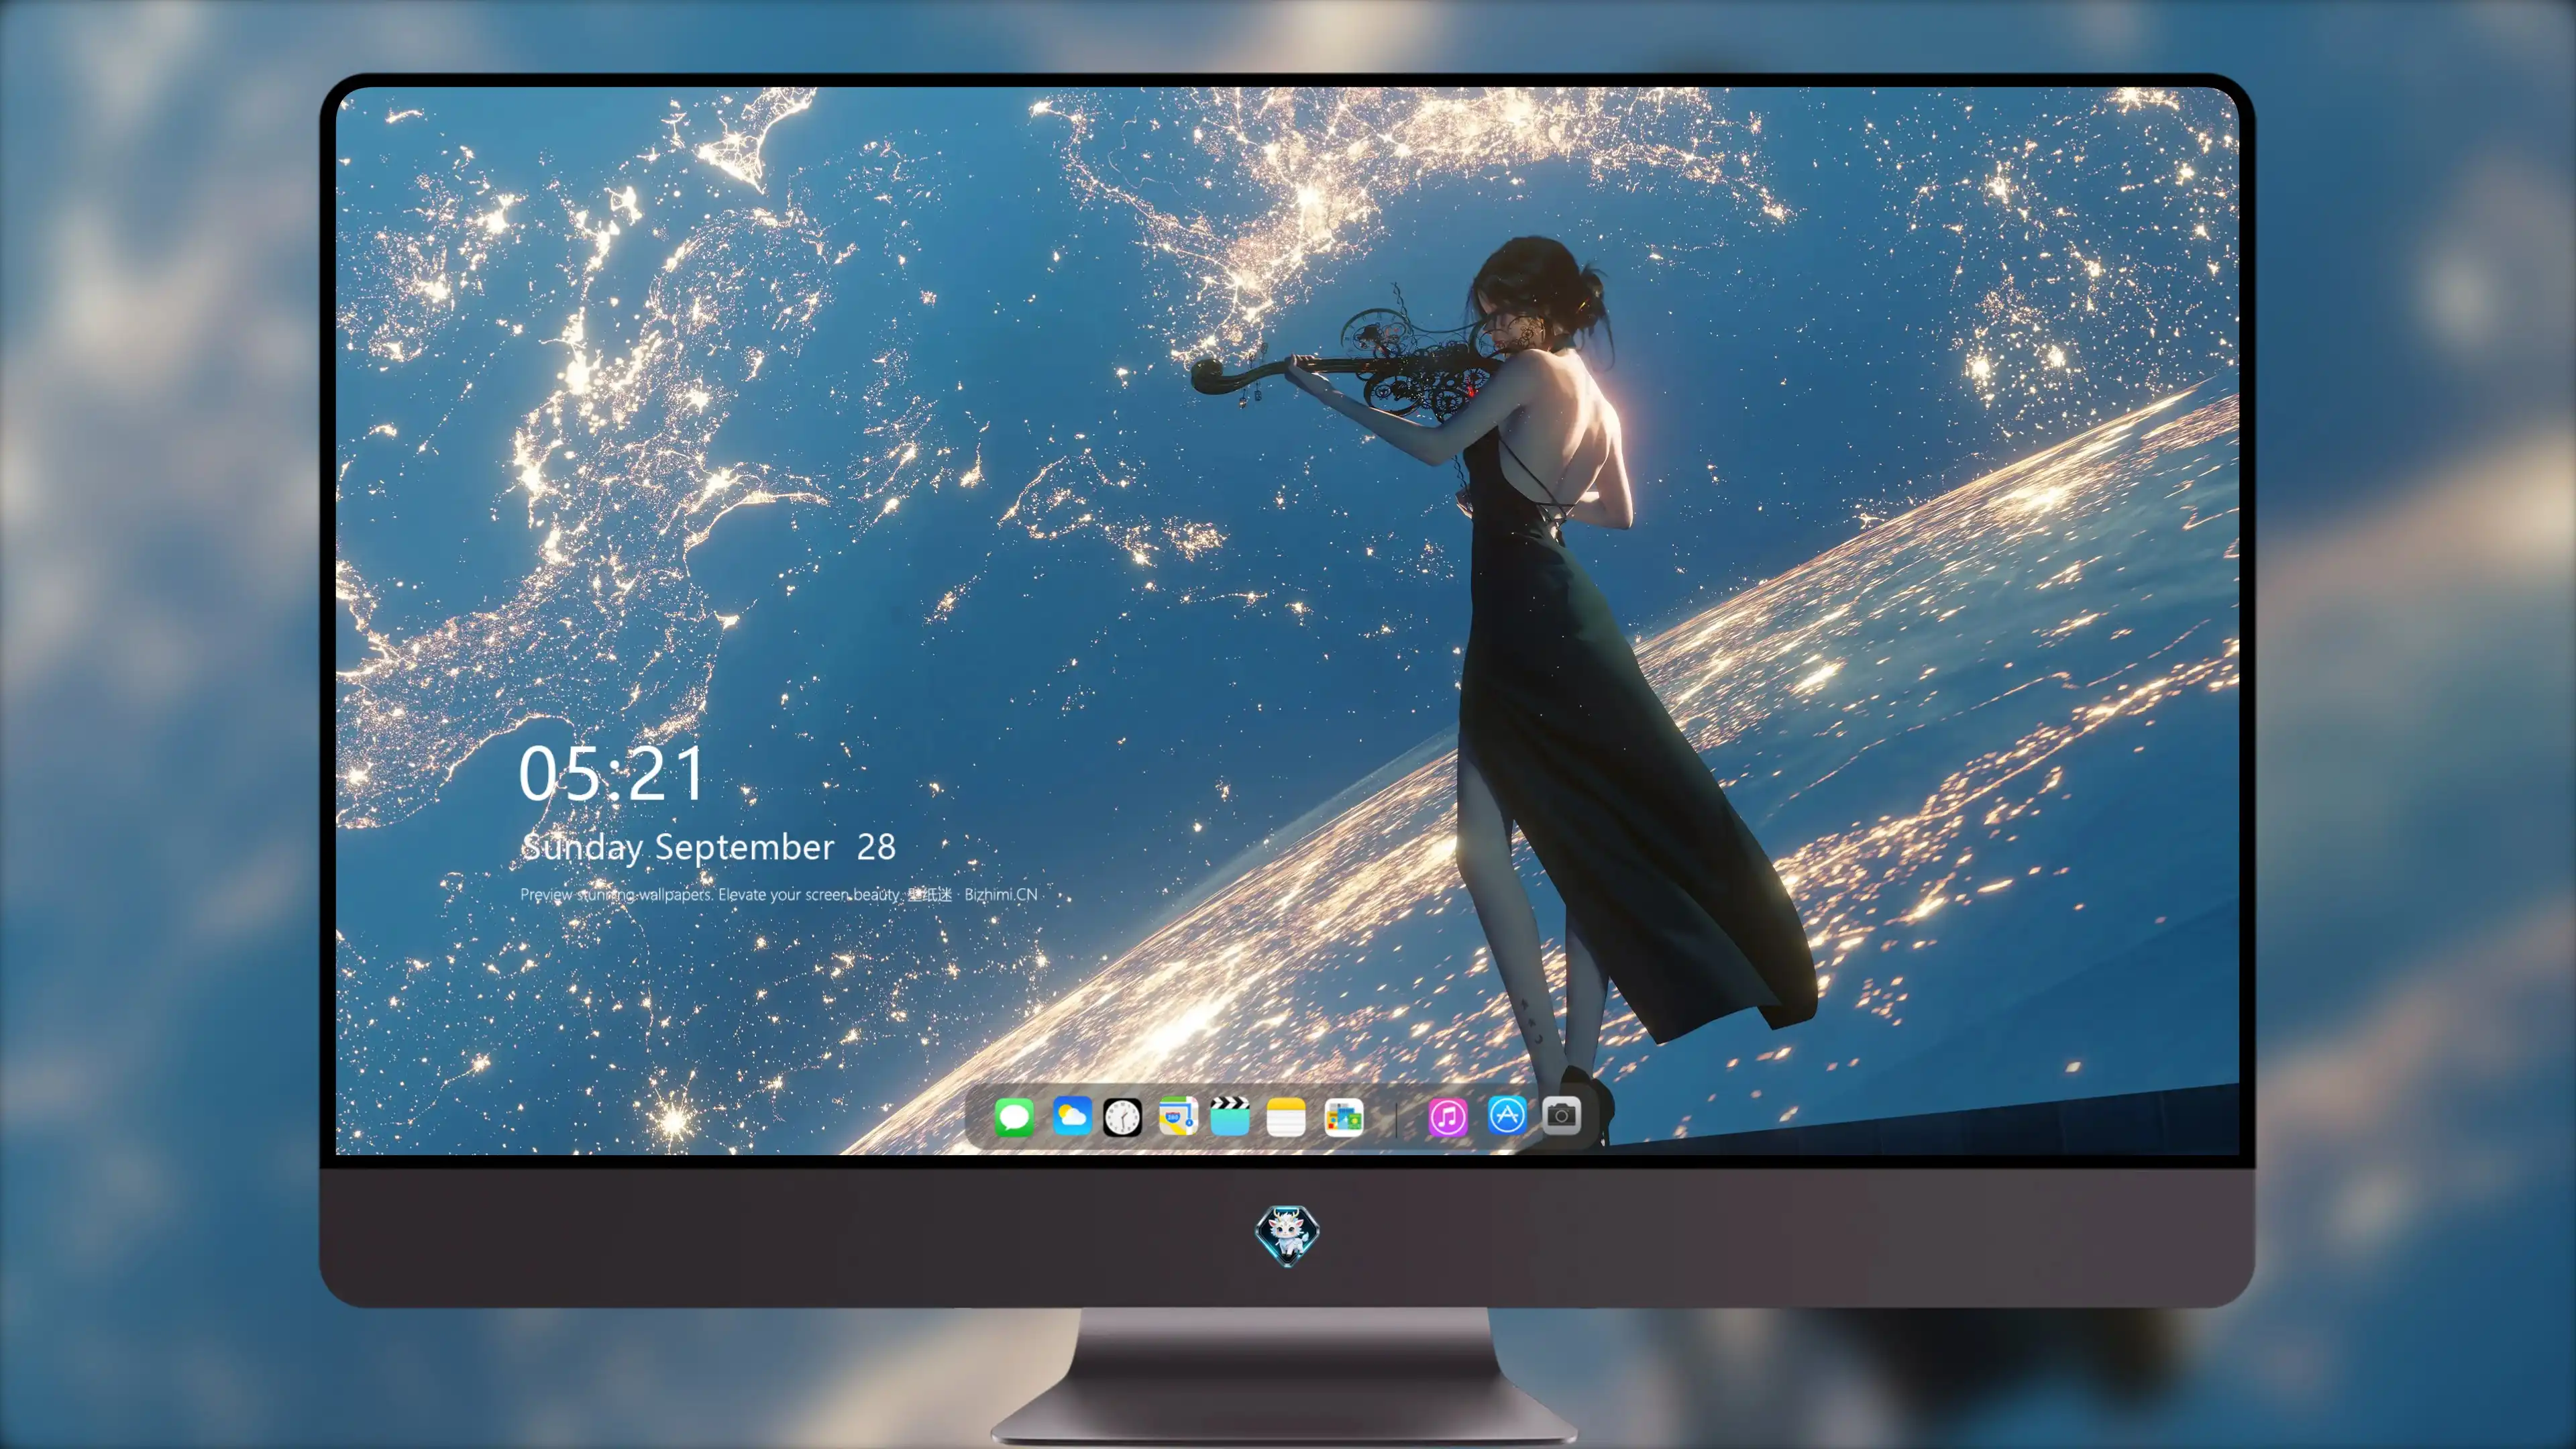Image resolution: width=2576 pixels, height=1449 pixels.
Task: Launch the Videos clapperboard app
Action: click(x=1230, y=1116)
